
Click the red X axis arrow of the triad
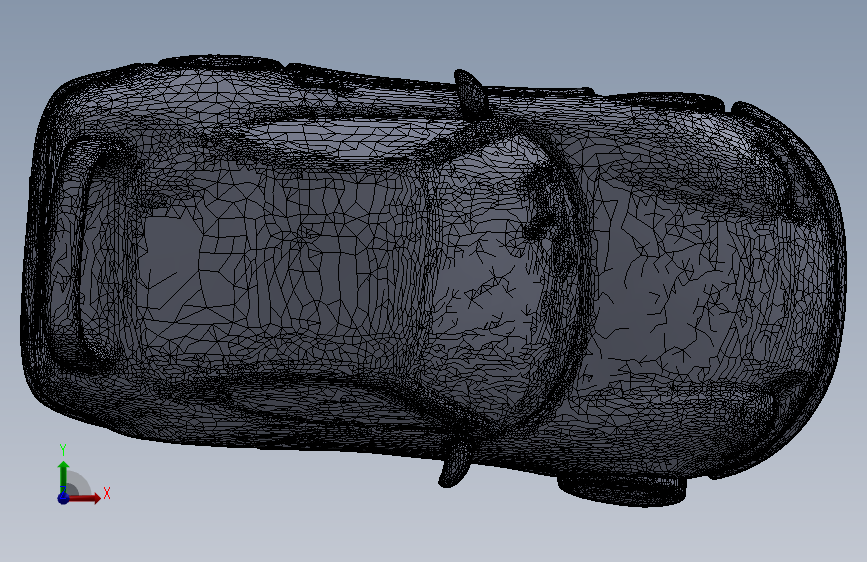coord(84,498)
